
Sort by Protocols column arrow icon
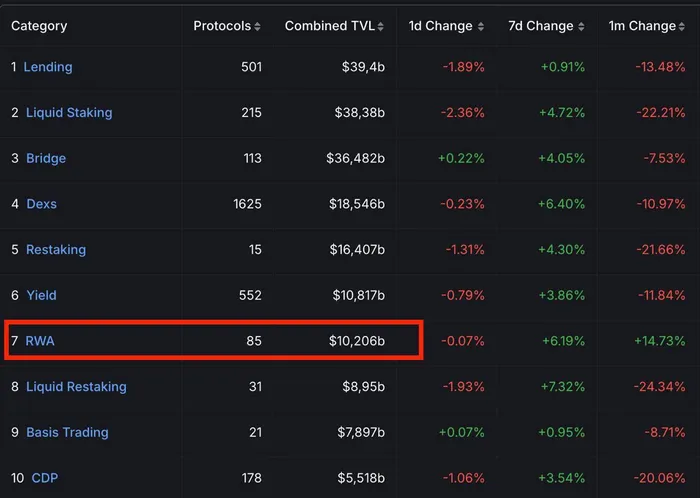(257, 27)
